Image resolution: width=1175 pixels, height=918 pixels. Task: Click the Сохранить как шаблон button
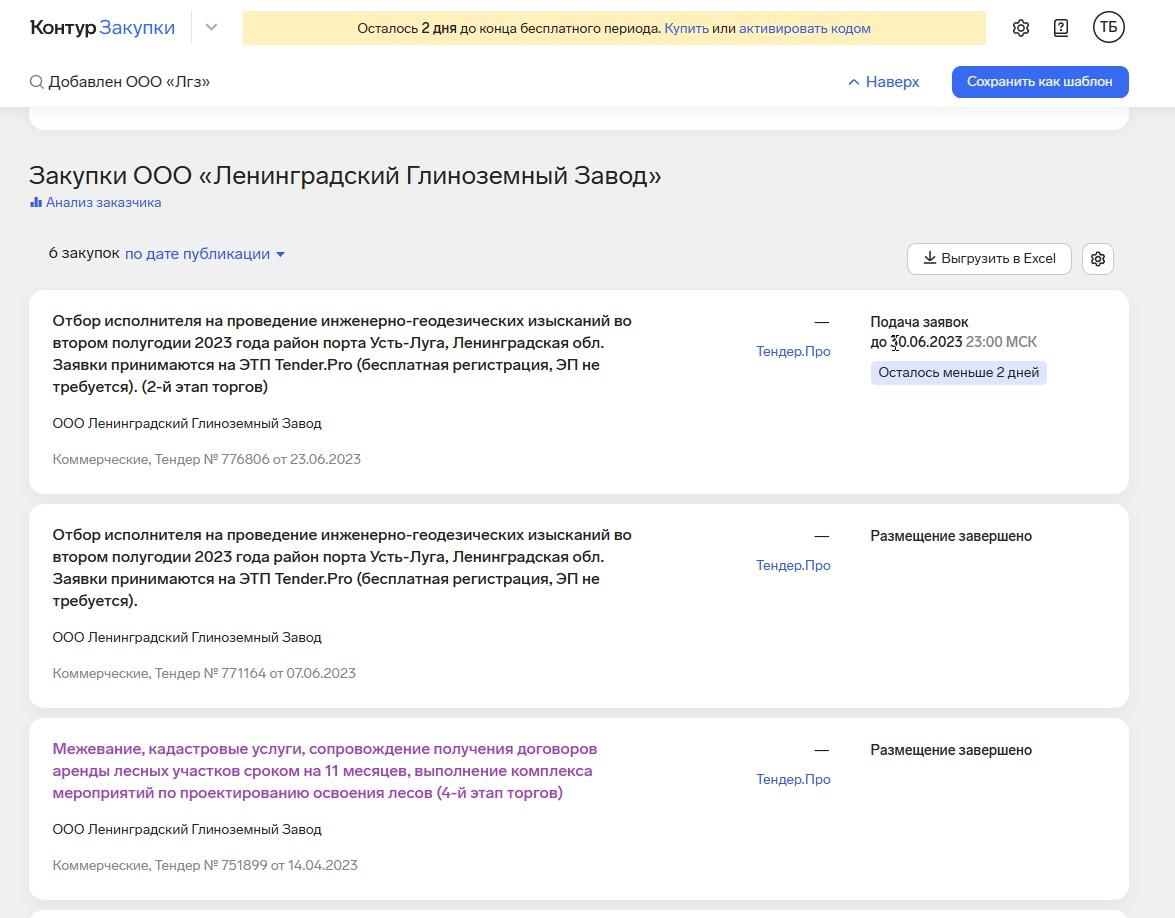pos(1039,82)
